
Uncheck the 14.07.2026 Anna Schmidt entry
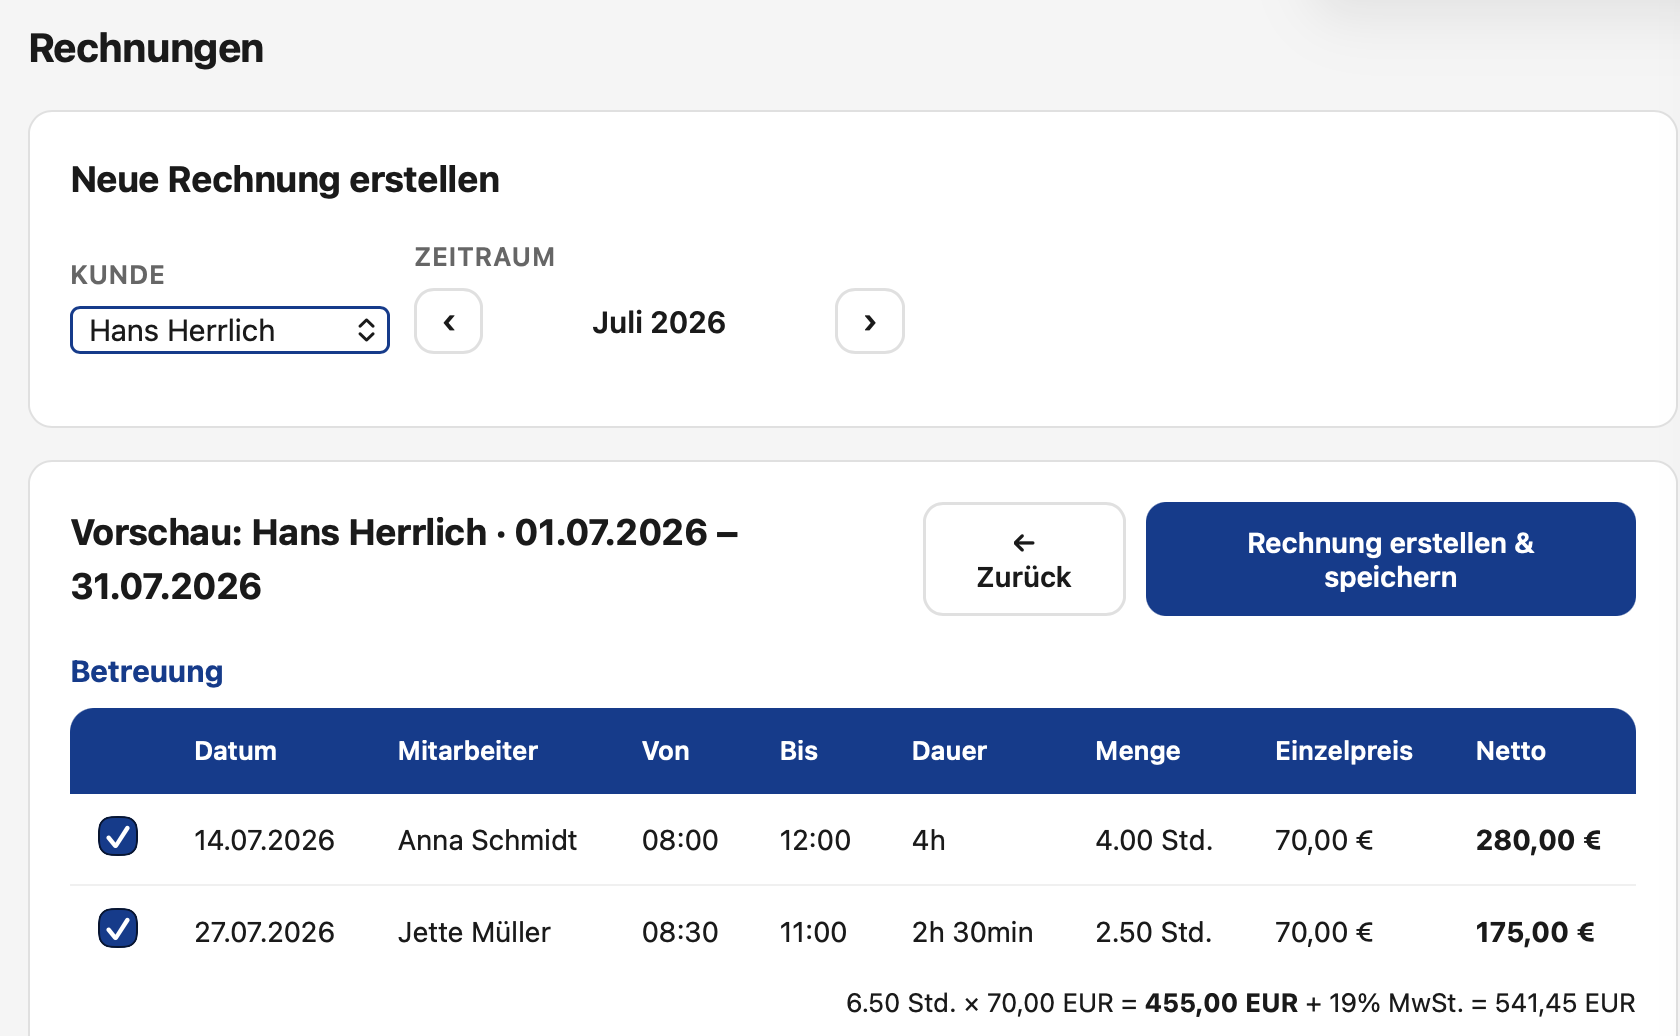click(118, 836)
